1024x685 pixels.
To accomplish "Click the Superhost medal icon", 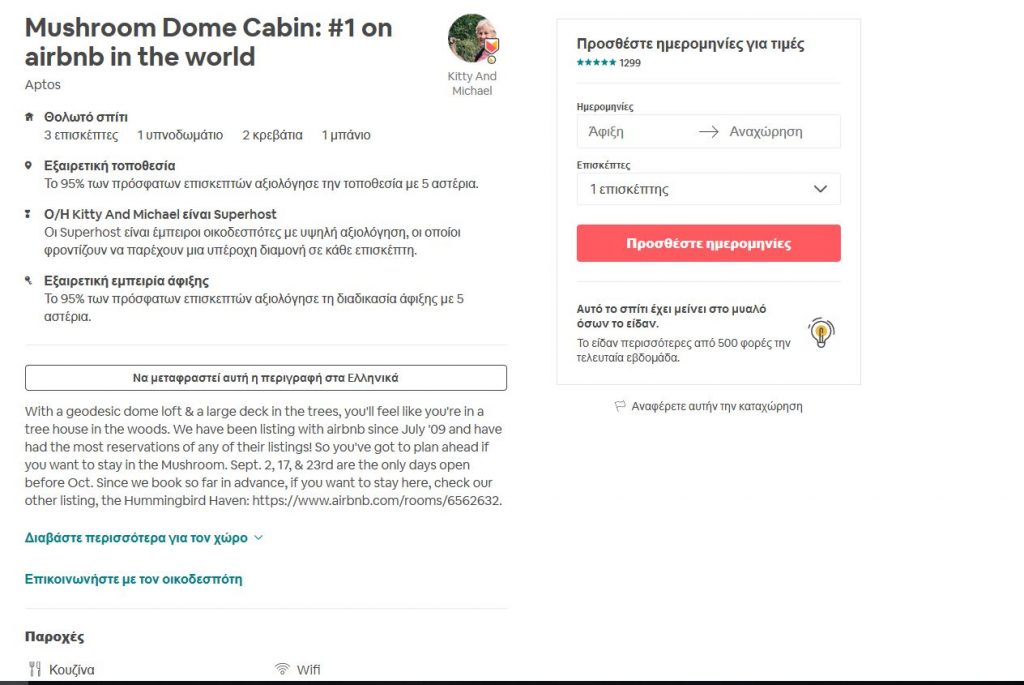I will pyautogui.click(x=29, y=214).
